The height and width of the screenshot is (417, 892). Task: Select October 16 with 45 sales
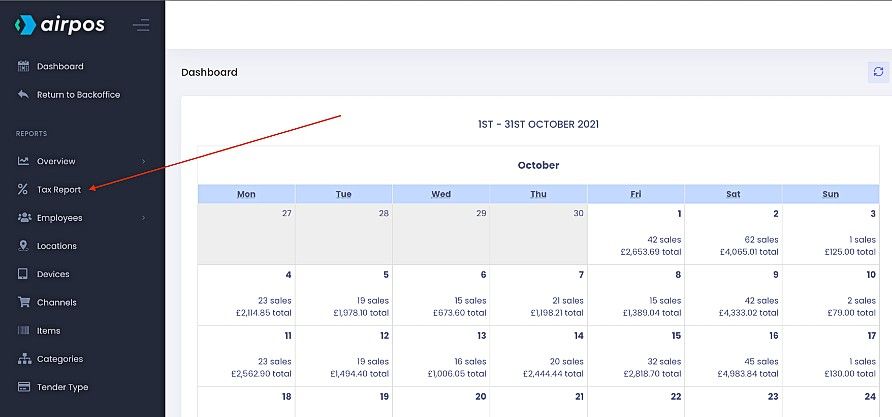pyautogui.click(x=733, y=355)
